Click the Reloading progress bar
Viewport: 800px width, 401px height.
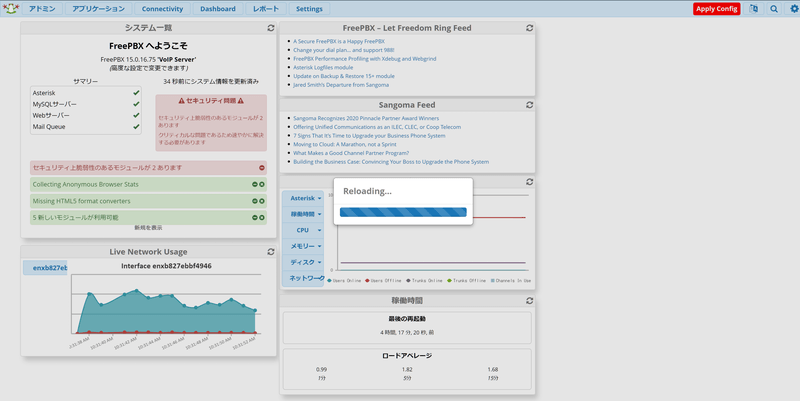[403, 212]
